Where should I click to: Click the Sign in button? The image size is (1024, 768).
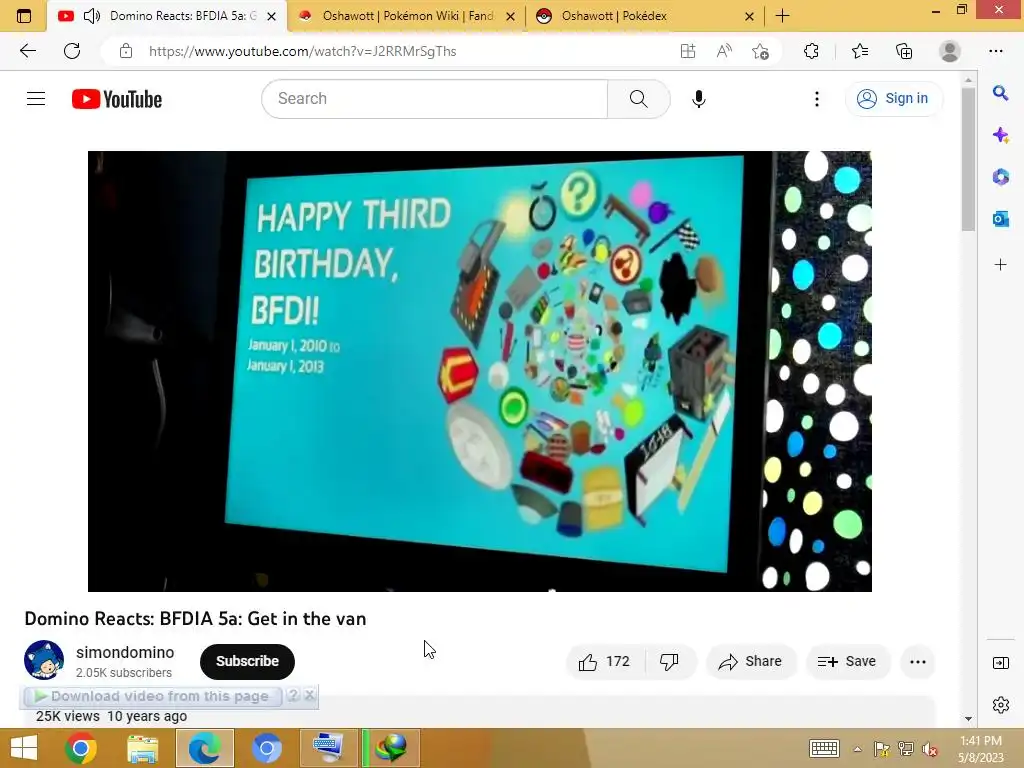pos(893,99)
